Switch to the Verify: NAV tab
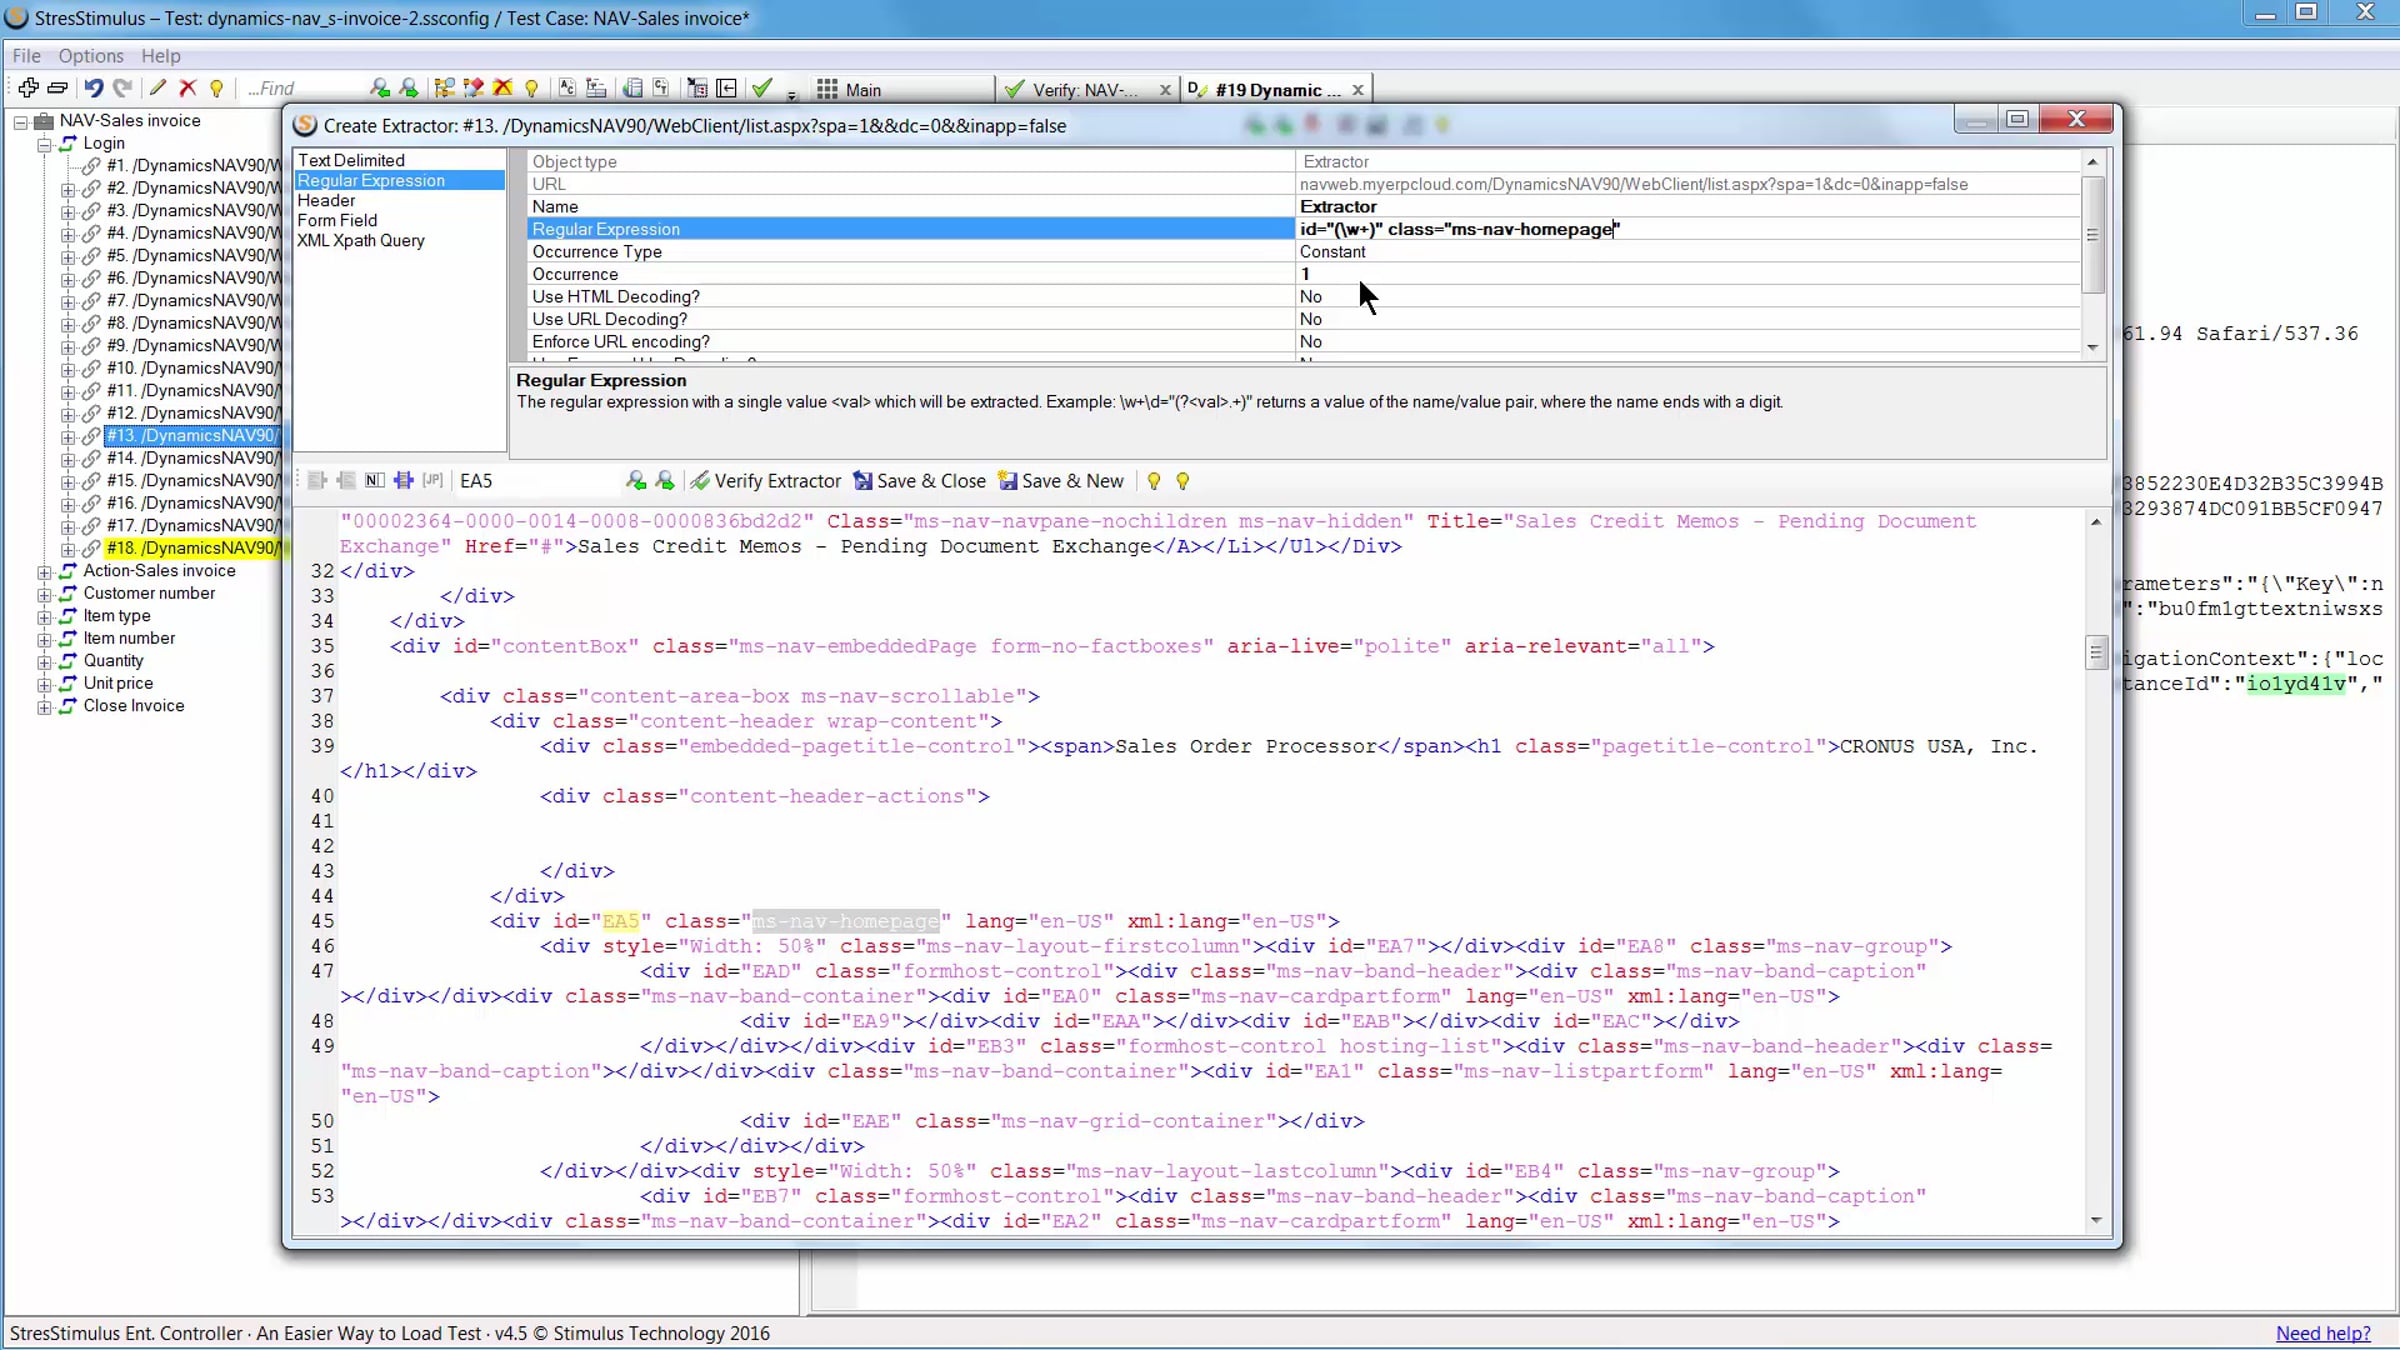Viewport: 2400px width, 1350px height. 1083,90
